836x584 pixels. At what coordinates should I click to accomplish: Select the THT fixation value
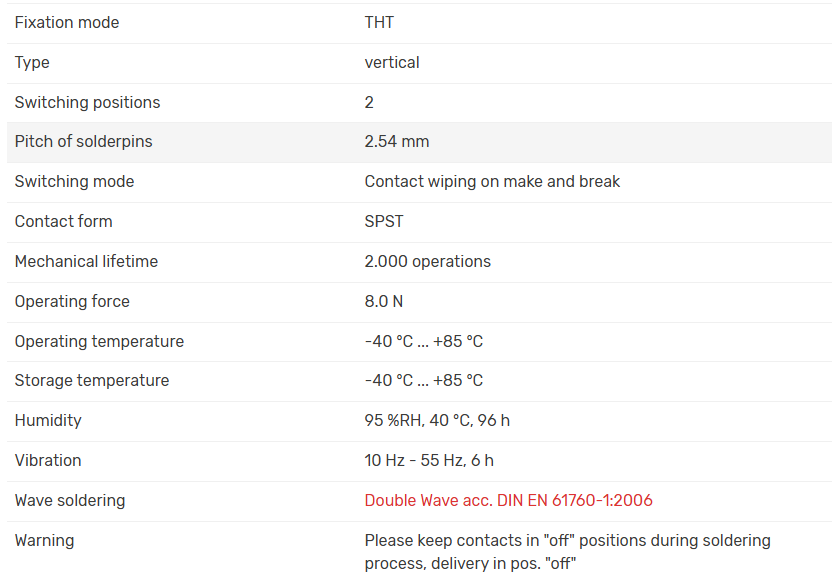[379, 23]
